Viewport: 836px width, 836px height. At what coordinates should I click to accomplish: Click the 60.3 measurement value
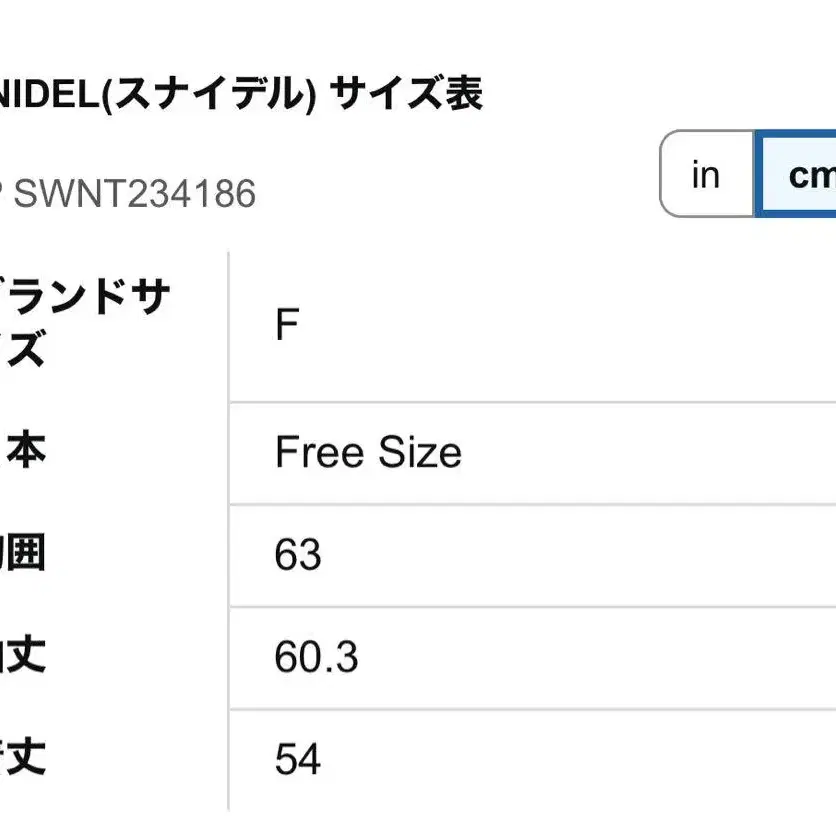pos(316,657)
